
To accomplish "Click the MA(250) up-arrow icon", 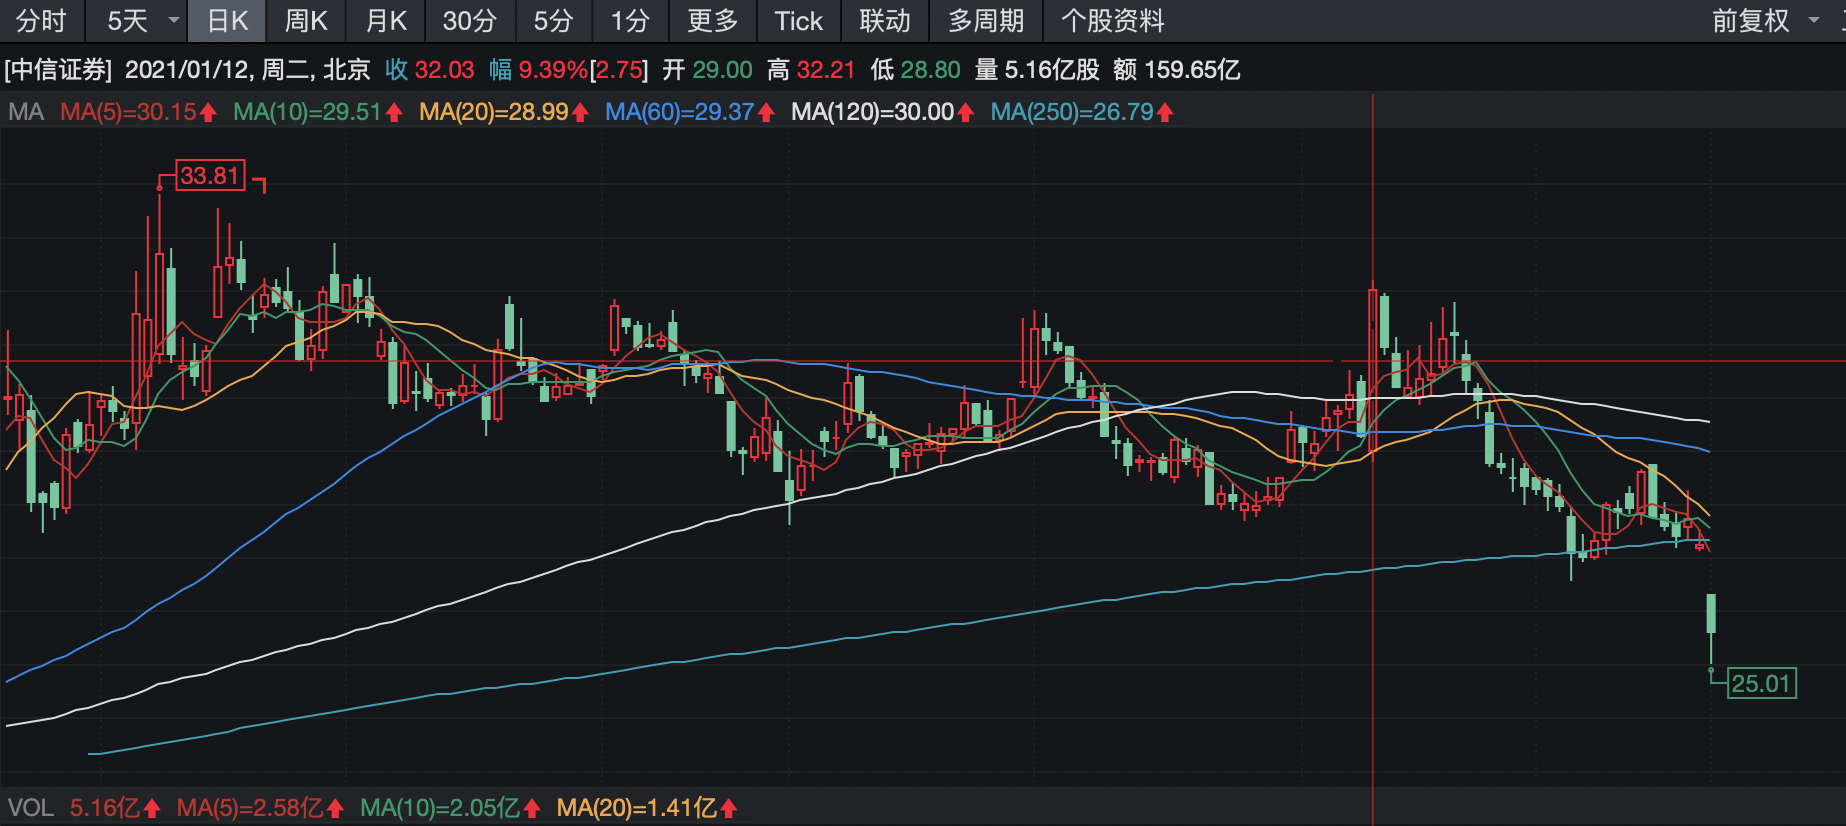I will point(1165,112).
